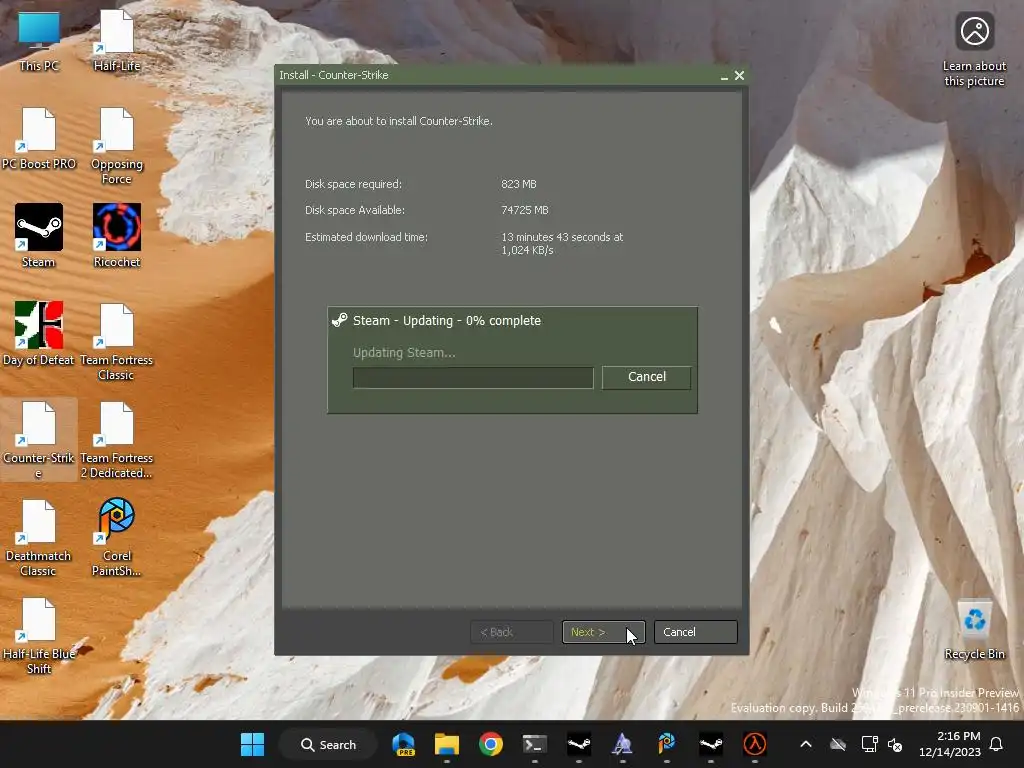Click the disabled Back button
This screenshot has height=768, width=1024.
coord(511,632)
